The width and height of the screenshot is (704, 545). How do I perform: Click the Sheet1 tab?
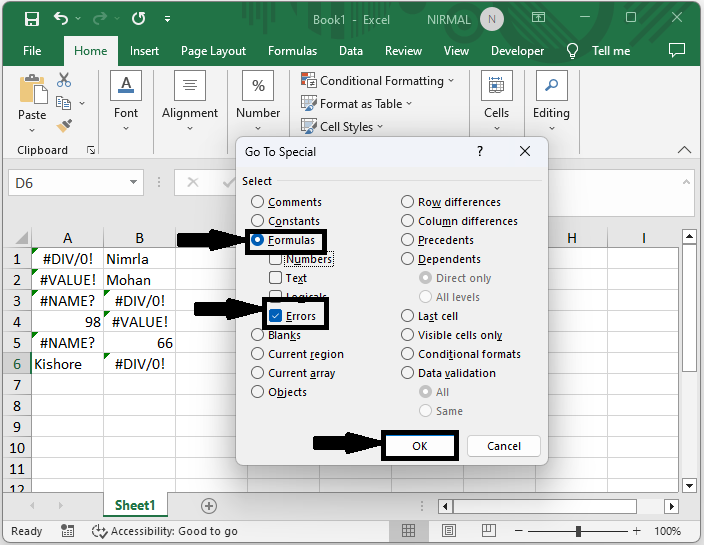tap(135, 505)
